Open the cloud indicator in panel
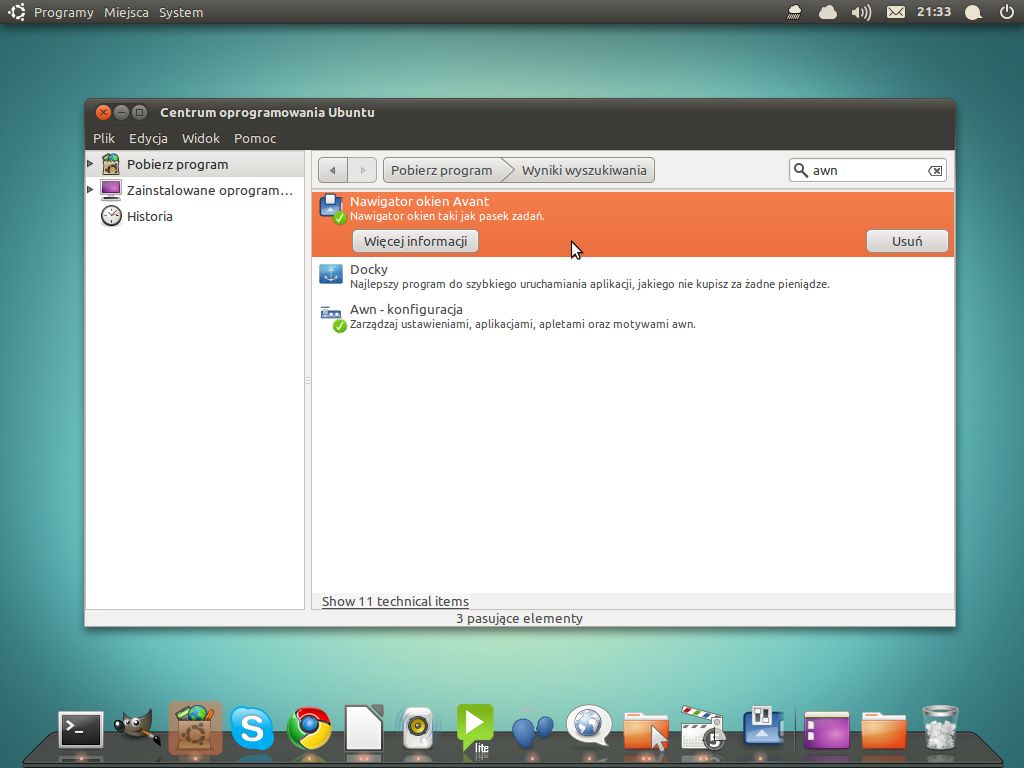The height and width of the screenshot is (768, 1024). click(x=827, y=12)
